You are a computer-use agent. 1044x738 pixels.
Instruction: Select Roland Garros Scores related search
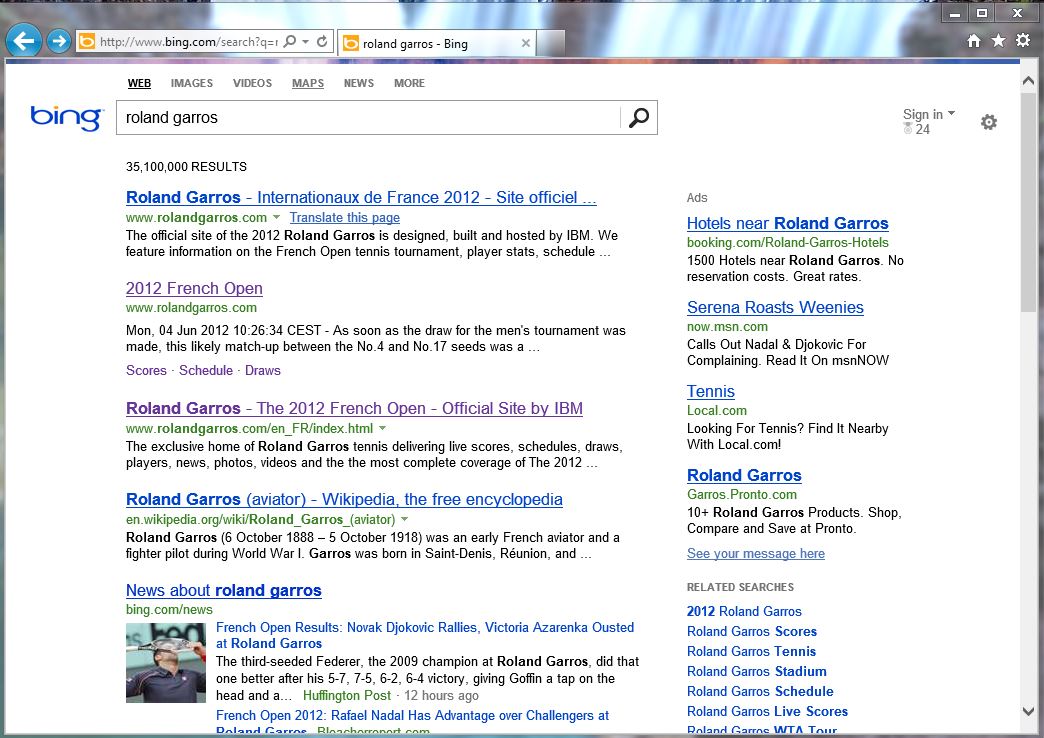click(752, 631)
